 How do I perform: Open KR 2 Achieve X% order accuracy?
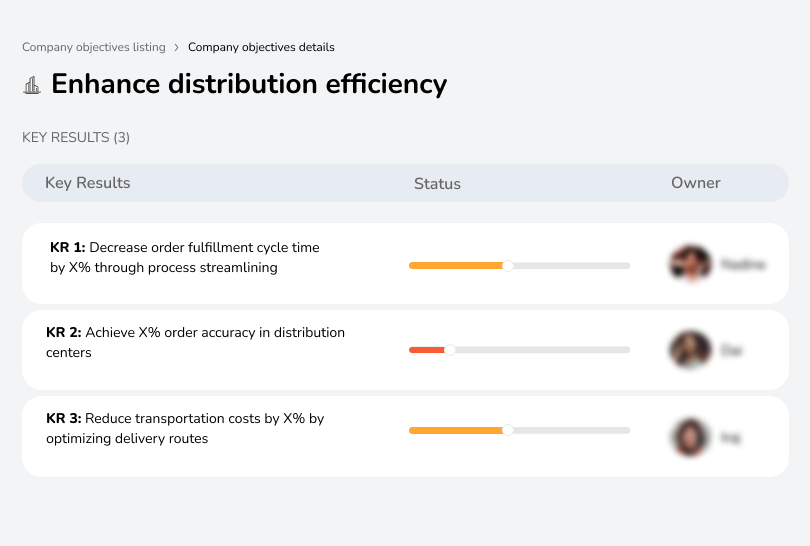(x=195, y=342)
